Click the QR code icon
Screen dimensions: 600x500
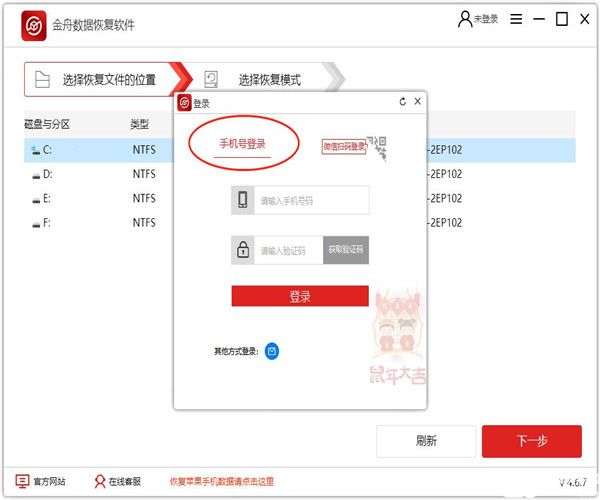tap(378, 147)
